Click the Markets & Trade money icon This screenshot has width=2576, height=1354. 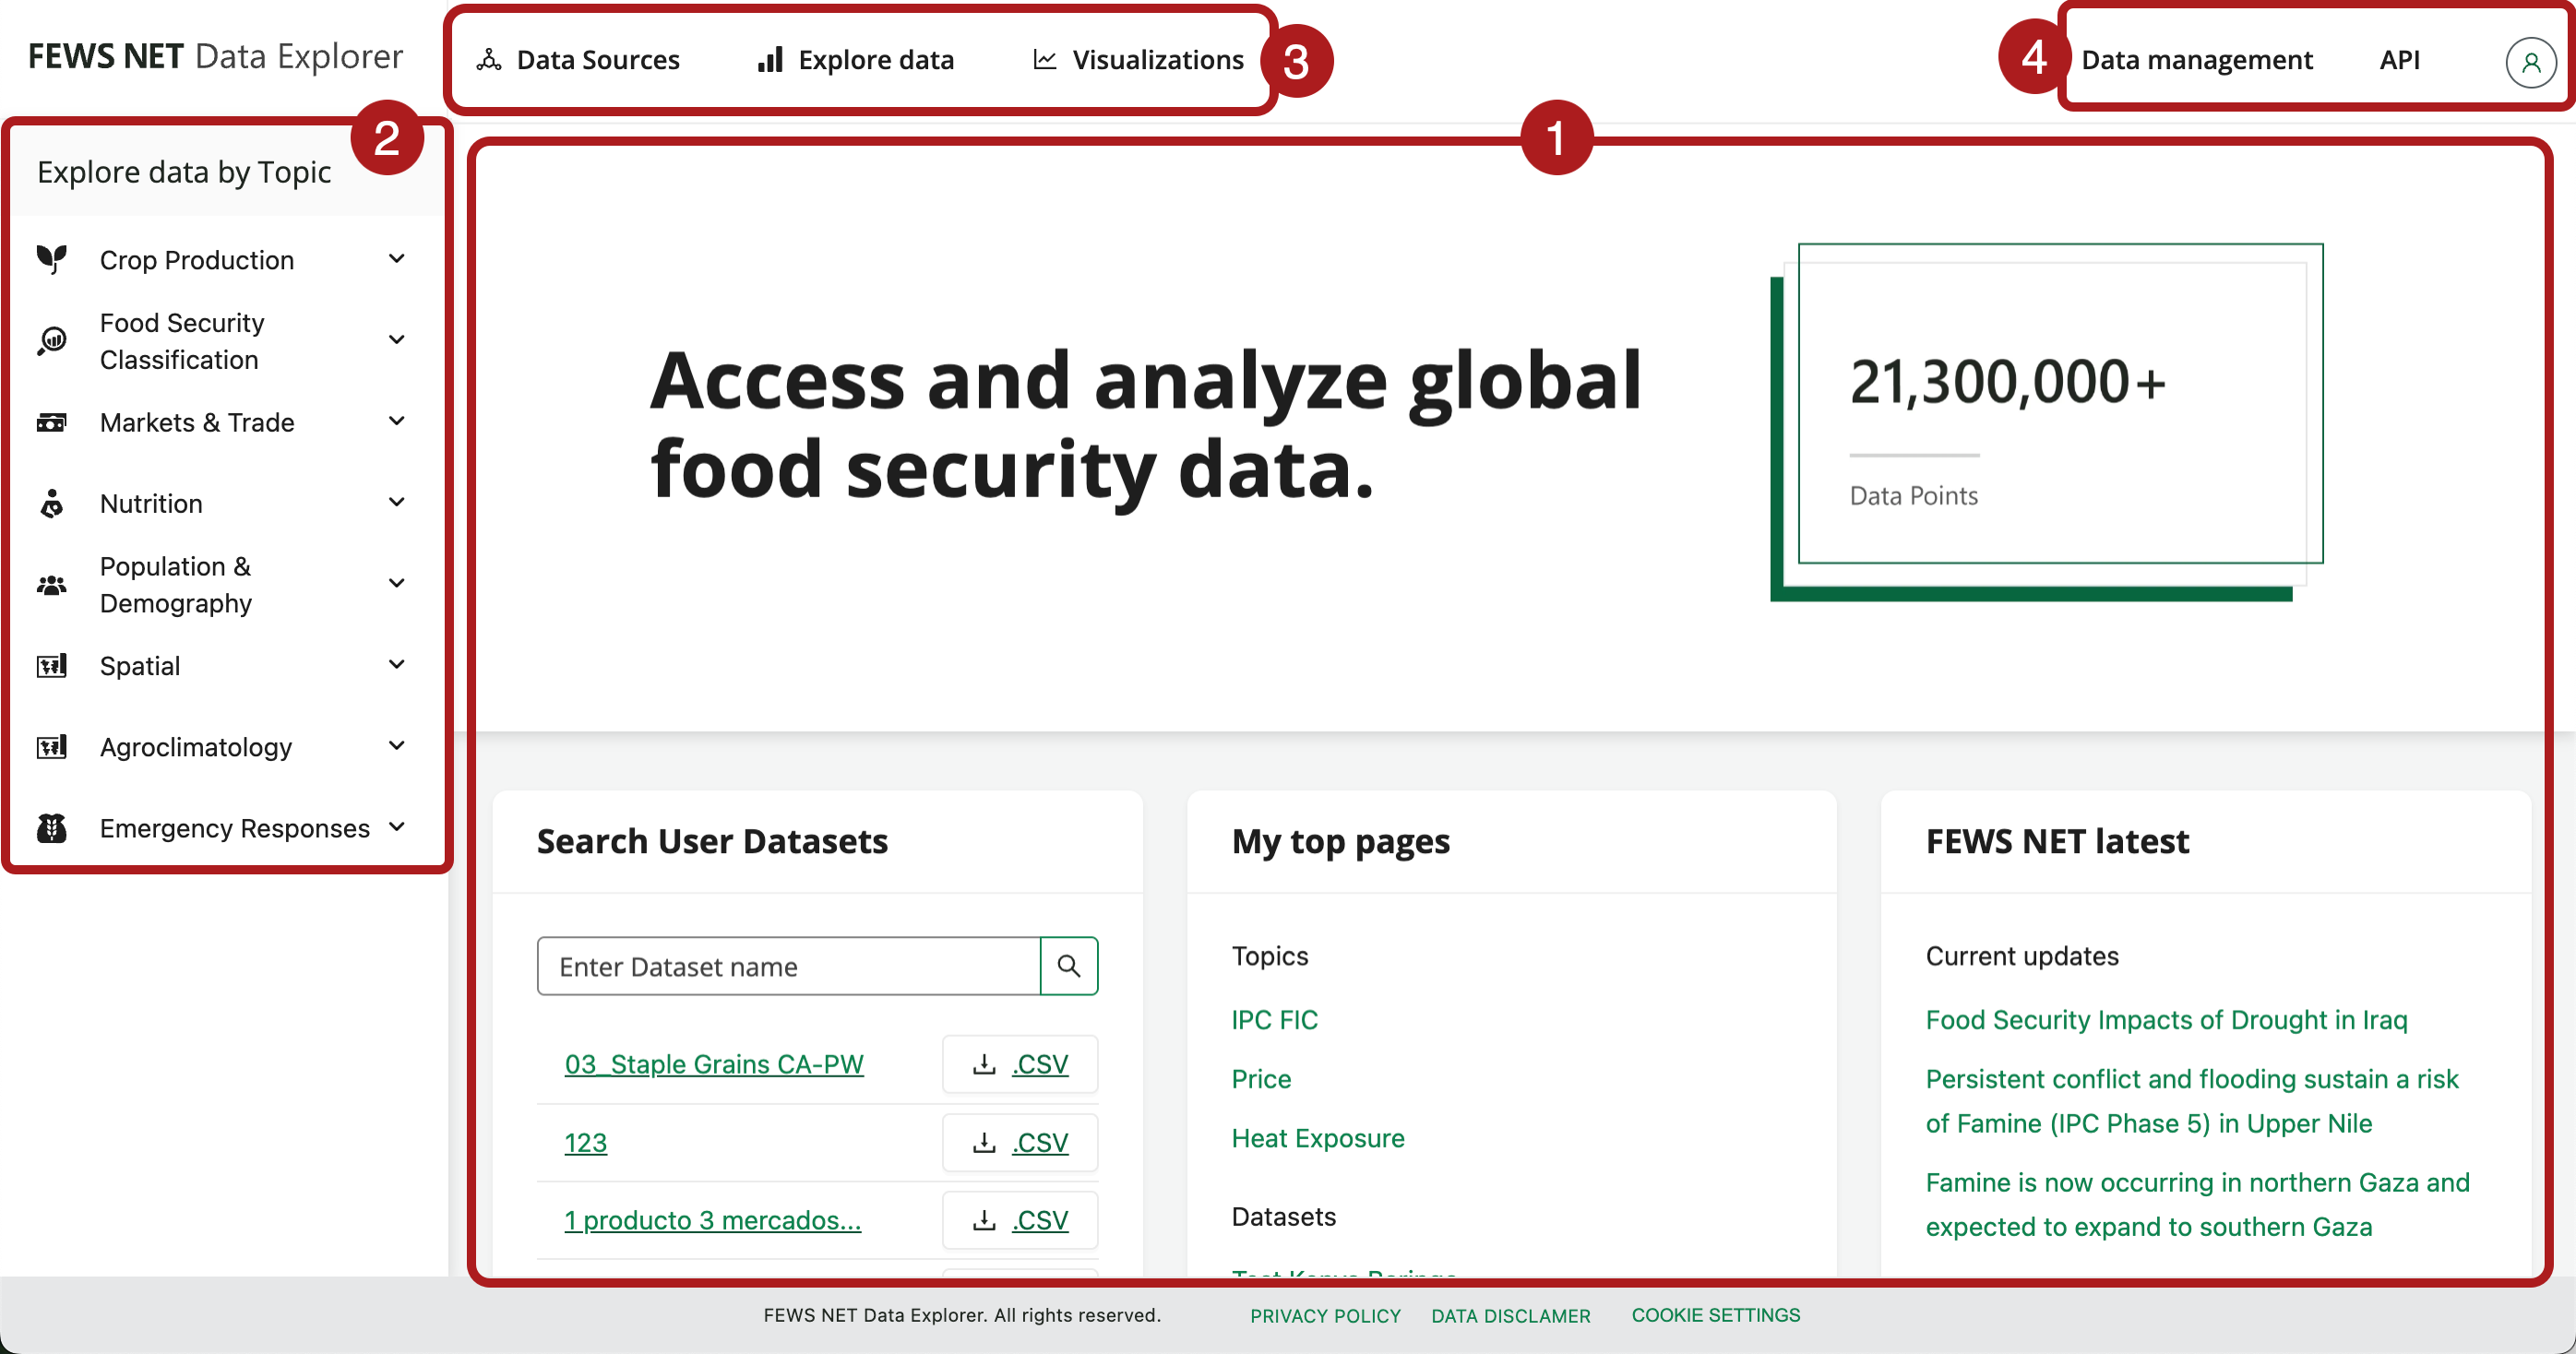coord(52,422)
